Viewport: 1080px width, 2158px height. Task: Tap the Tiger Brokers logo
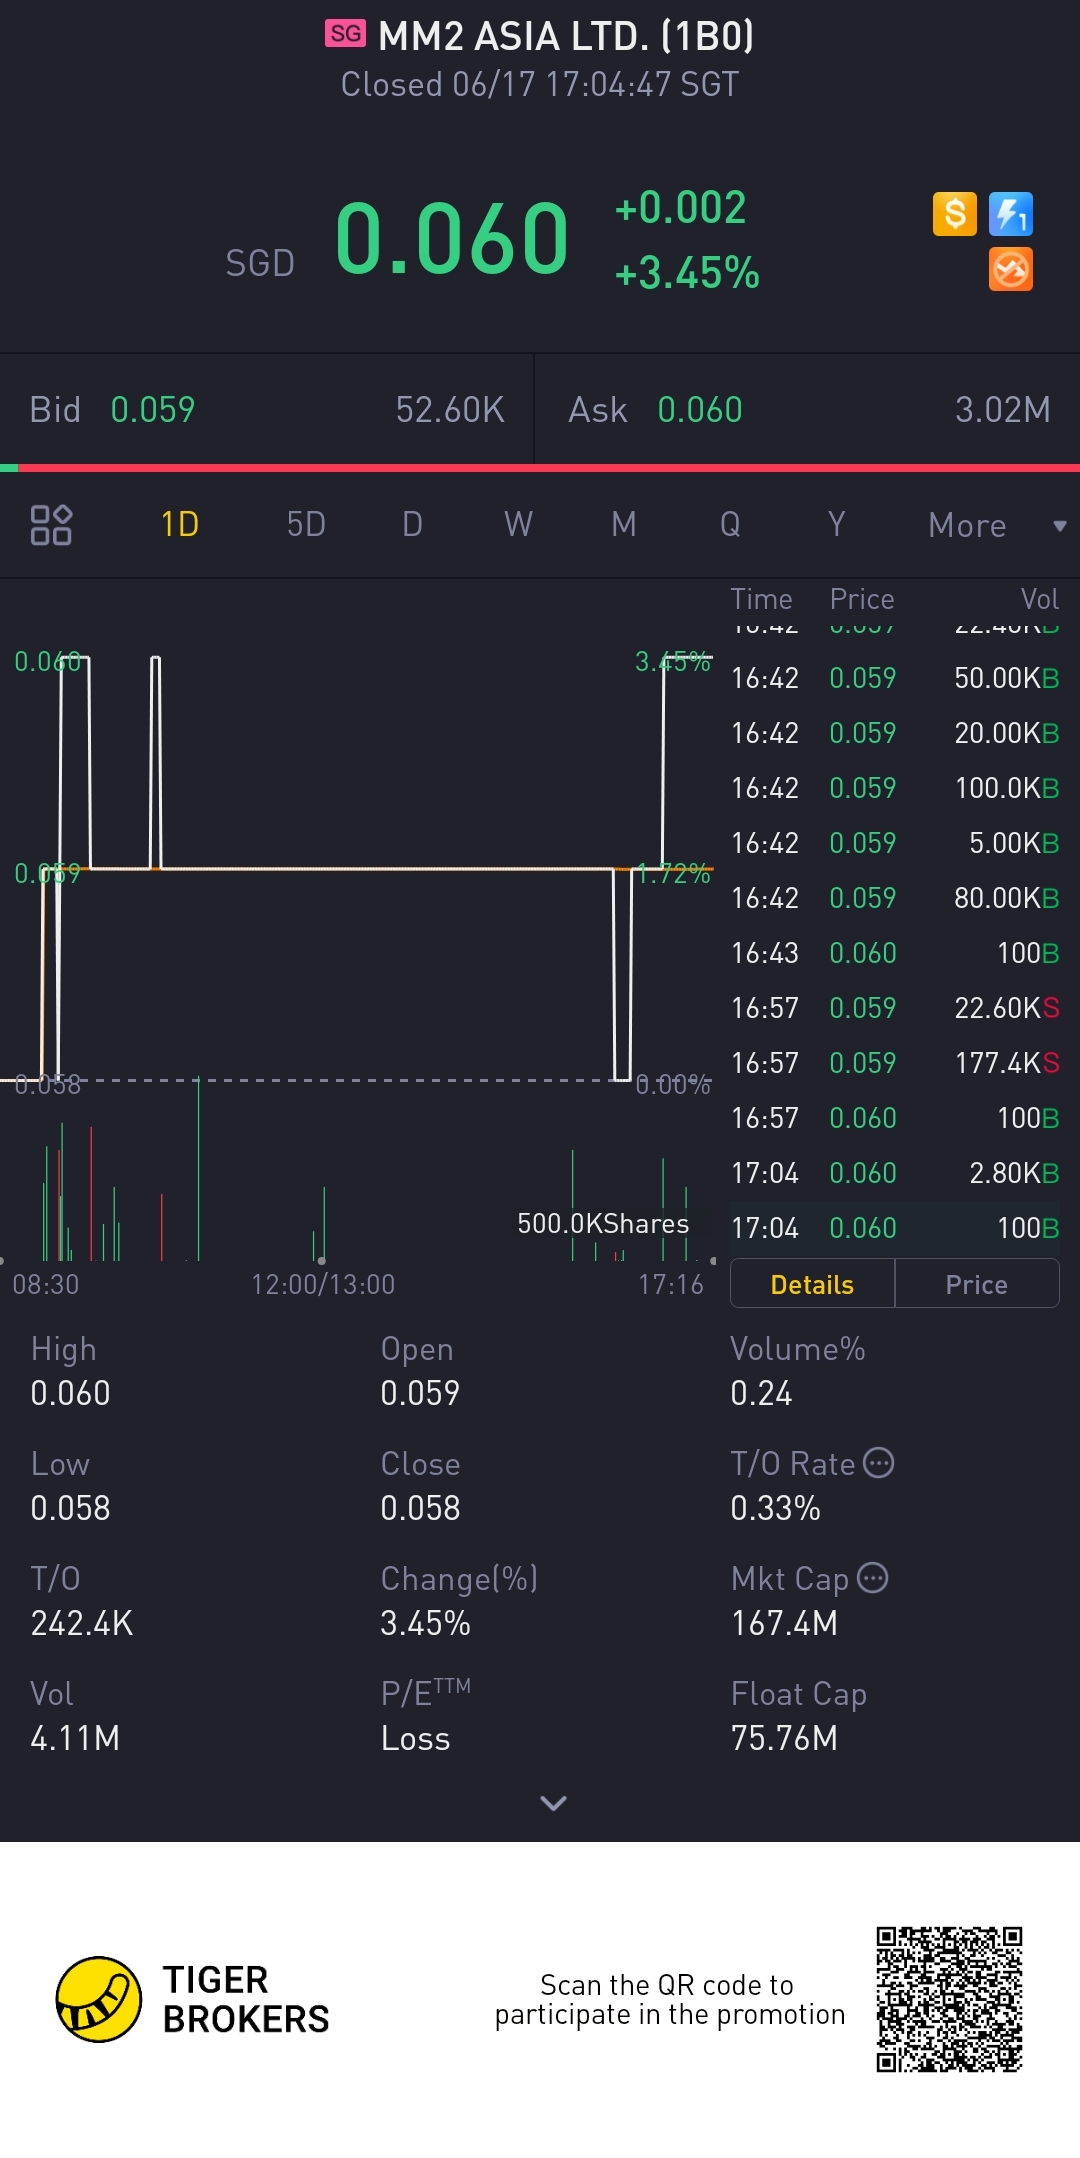(x=98, y=1999)
